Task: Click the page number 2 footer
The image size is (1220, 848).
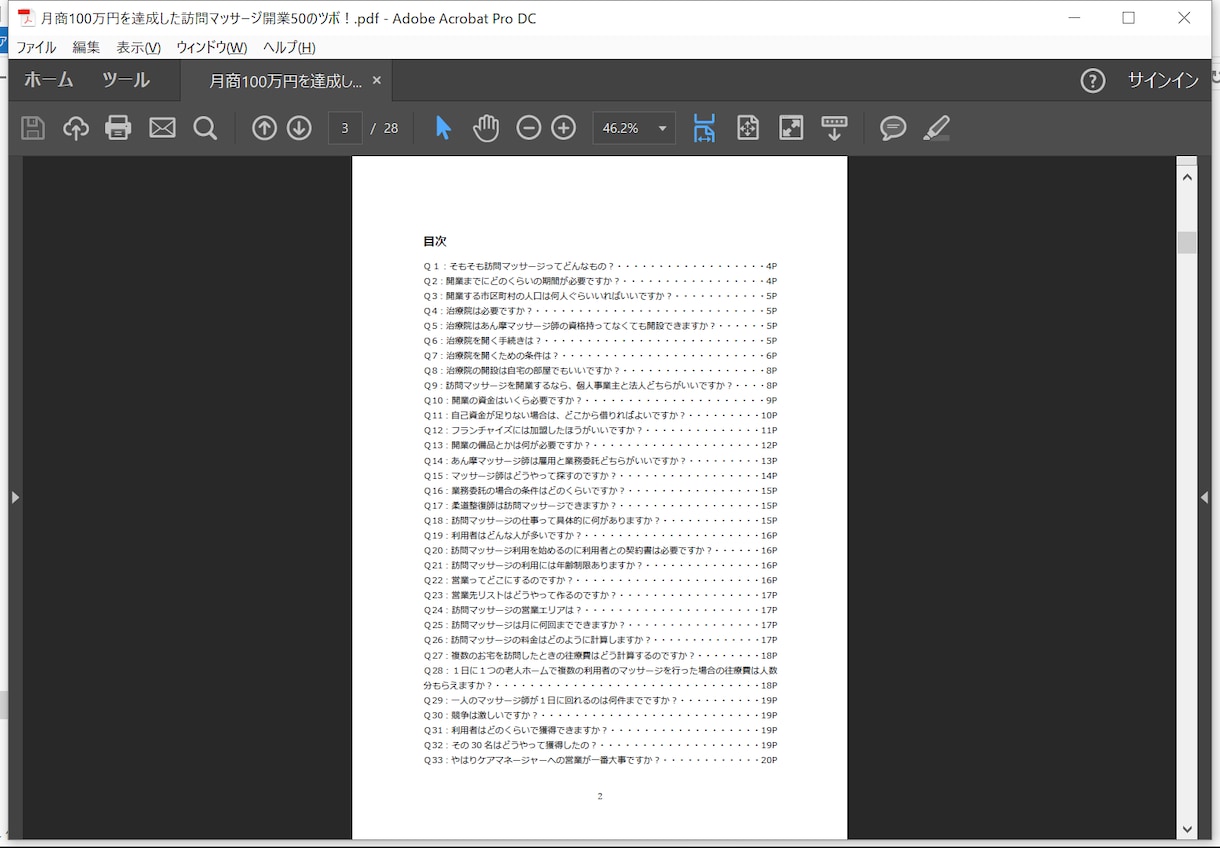Action: [600, 796]
